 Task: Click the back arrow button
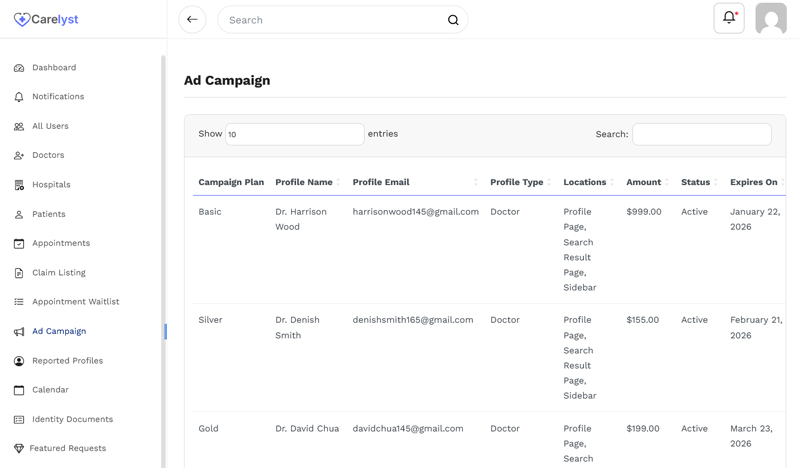192,19
